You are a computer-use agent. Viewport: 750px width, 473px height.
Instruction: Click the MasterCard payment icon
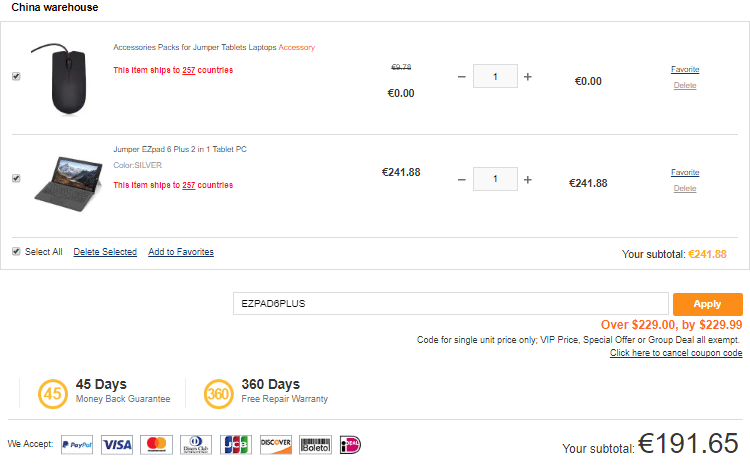coord(155,444)
